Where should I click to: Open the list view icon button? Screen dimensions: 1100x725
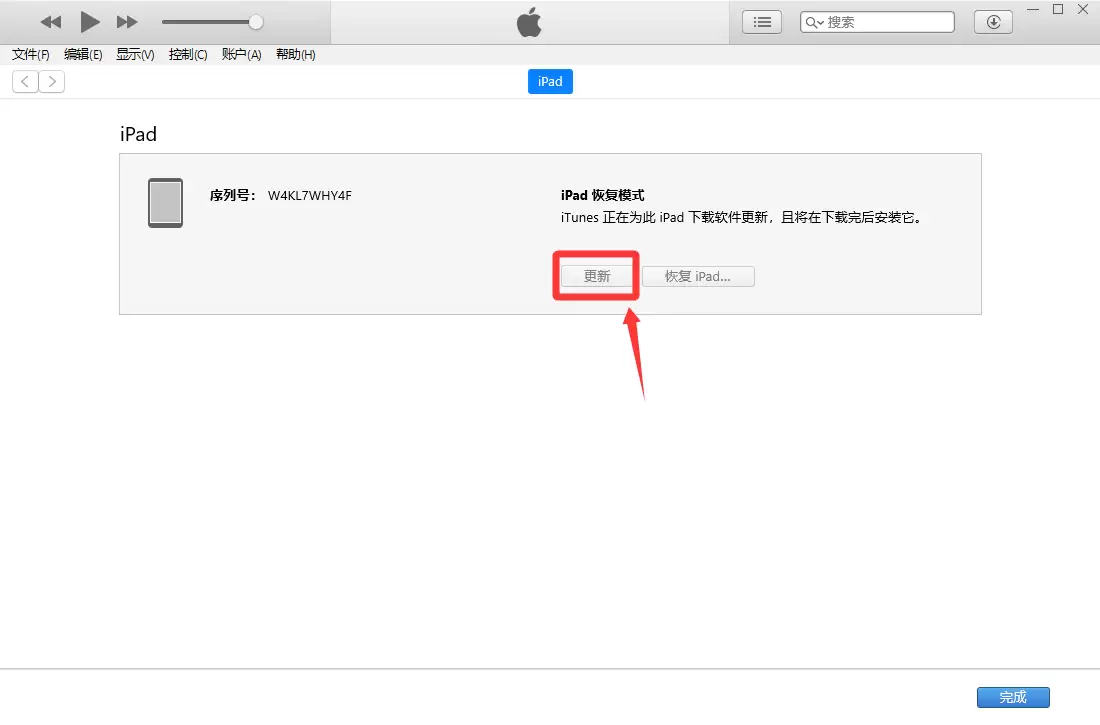pyautogui.click(x=762, y=22)
